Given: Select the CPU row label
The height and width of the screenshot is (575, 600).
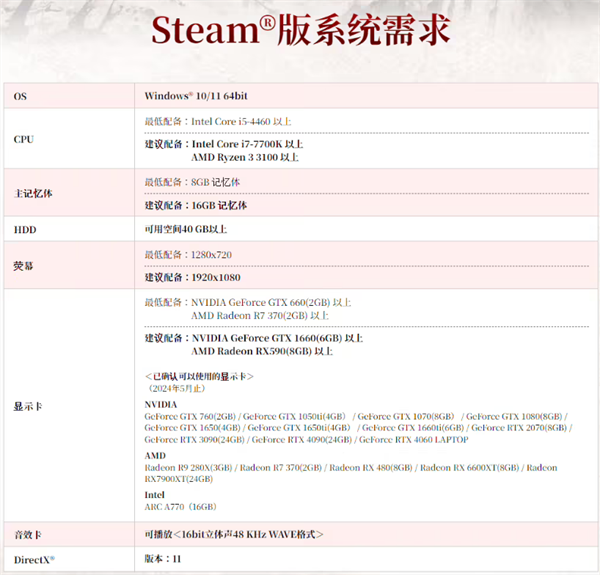Looking at the screenshot, I should tap(24, 139).
